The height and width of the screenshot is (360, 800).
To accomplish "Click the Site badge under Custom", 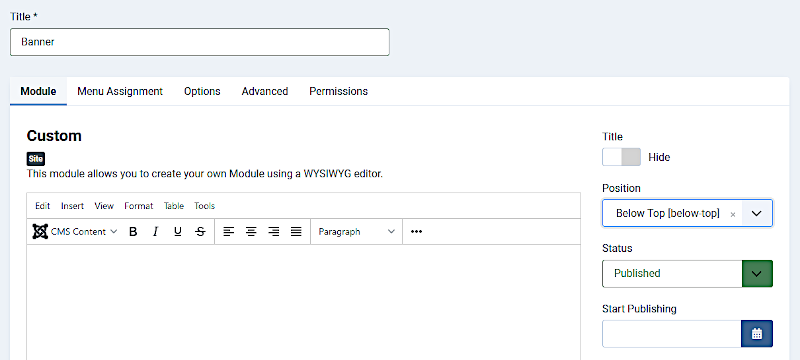I will [36, 159].
